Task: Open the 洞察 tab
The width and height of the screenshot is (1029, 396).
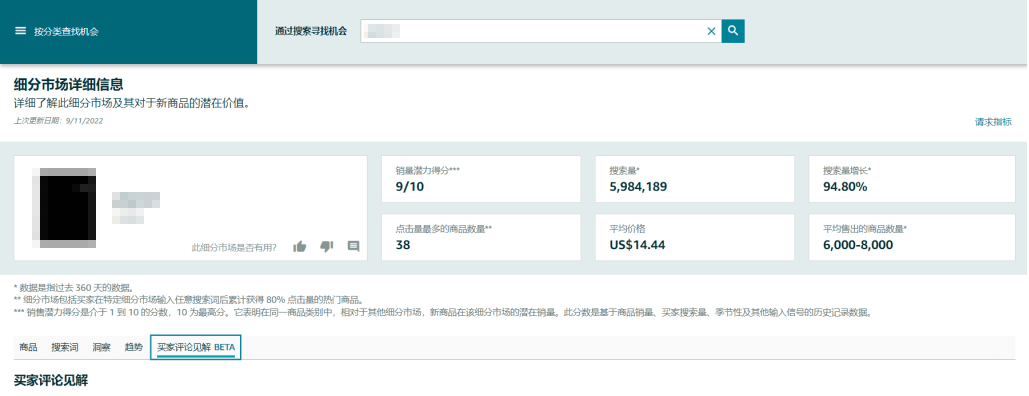Action: click(x=101, y=347)
